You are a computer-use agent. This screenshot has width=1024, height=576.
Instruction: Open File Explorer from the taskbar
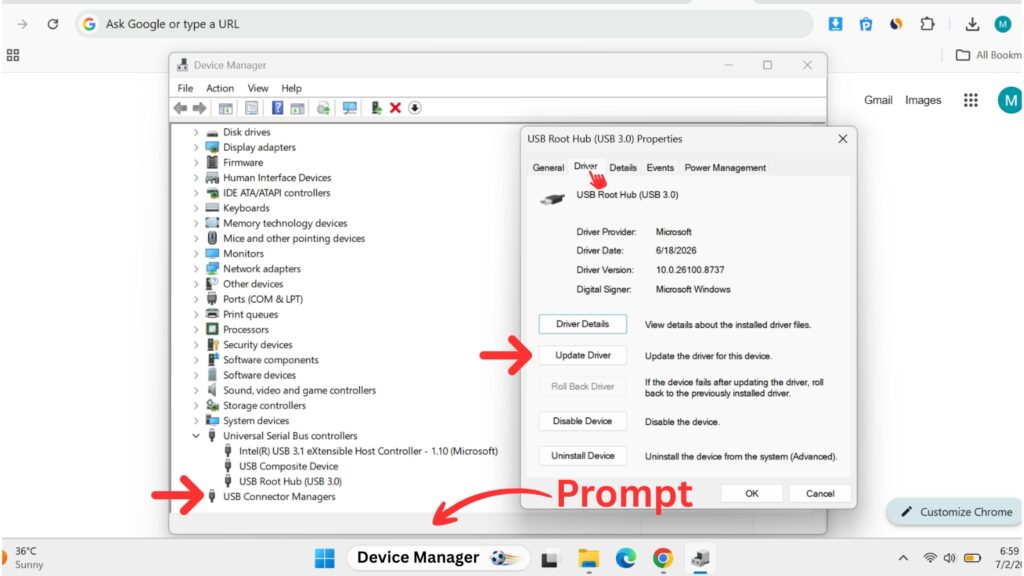[588, 558]
